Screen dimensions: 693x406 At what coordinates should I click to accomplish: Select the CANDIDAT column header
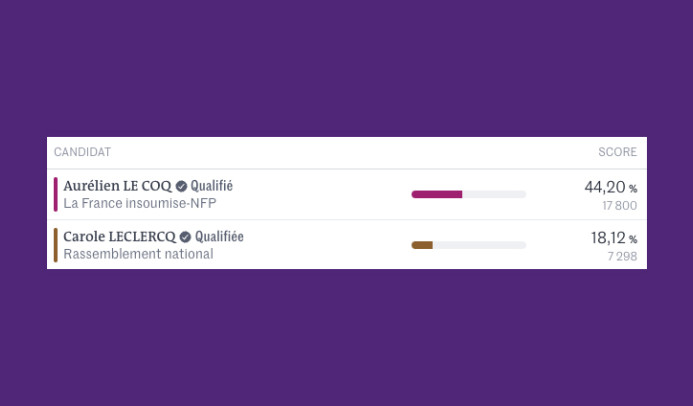click(x=82, y=152)
